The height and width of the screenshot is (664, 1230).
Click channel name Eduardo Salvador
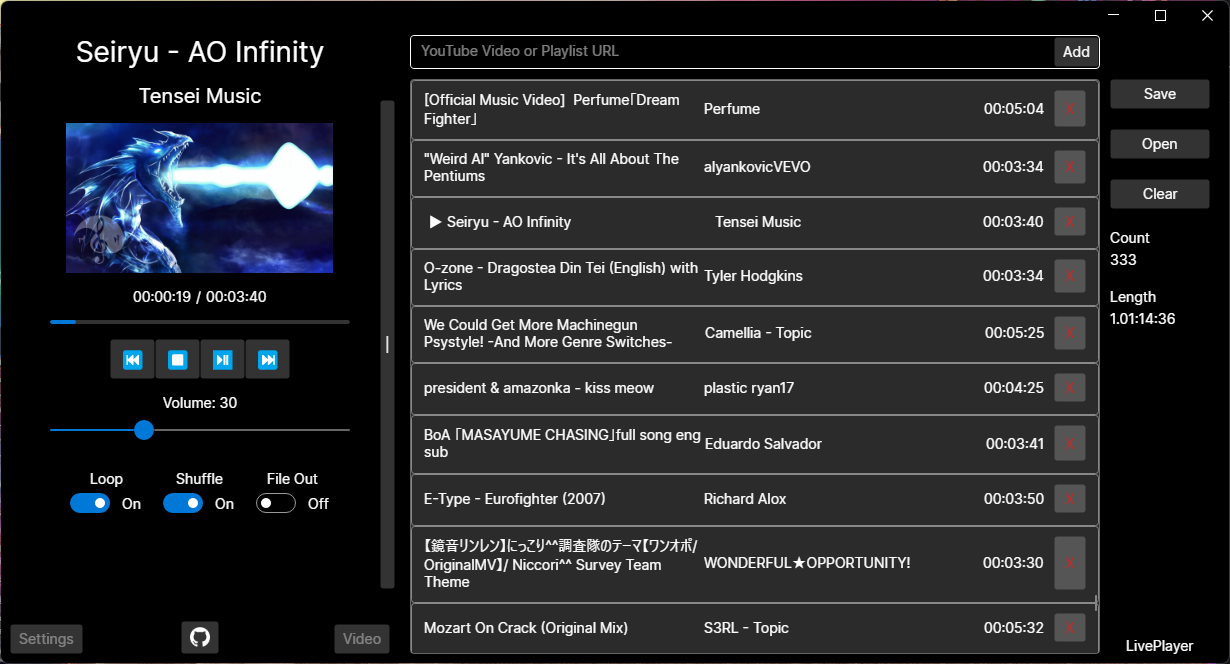(763, 443)
